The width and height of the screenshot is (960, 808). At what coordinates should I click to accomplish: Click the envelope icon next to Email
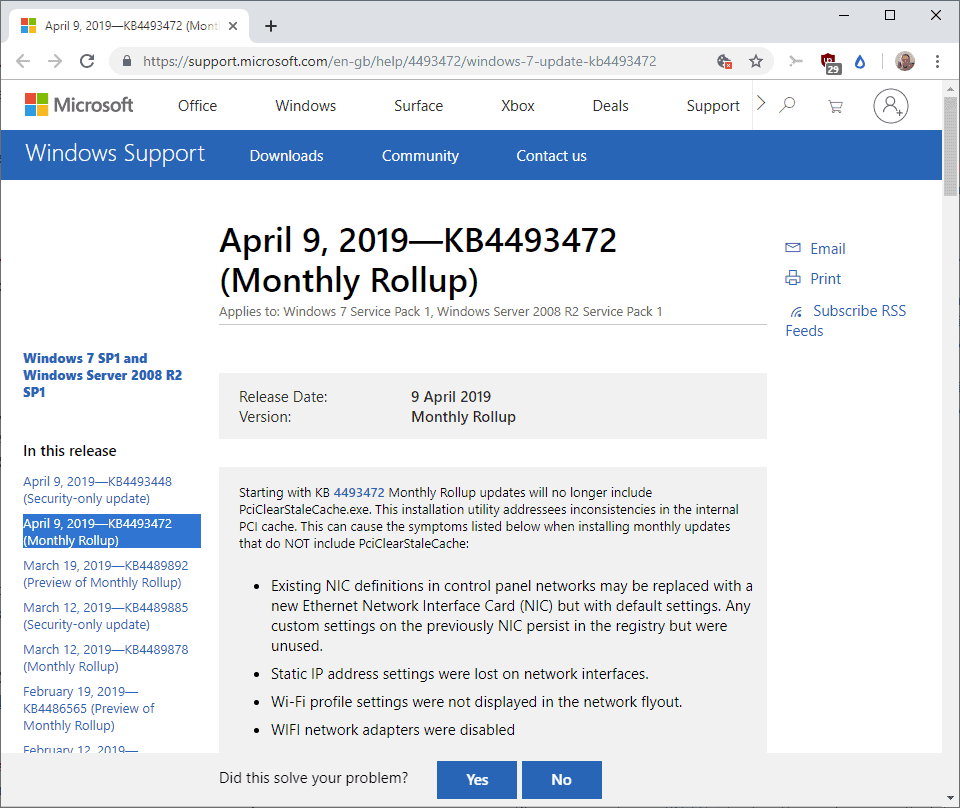tap(793, 247)
